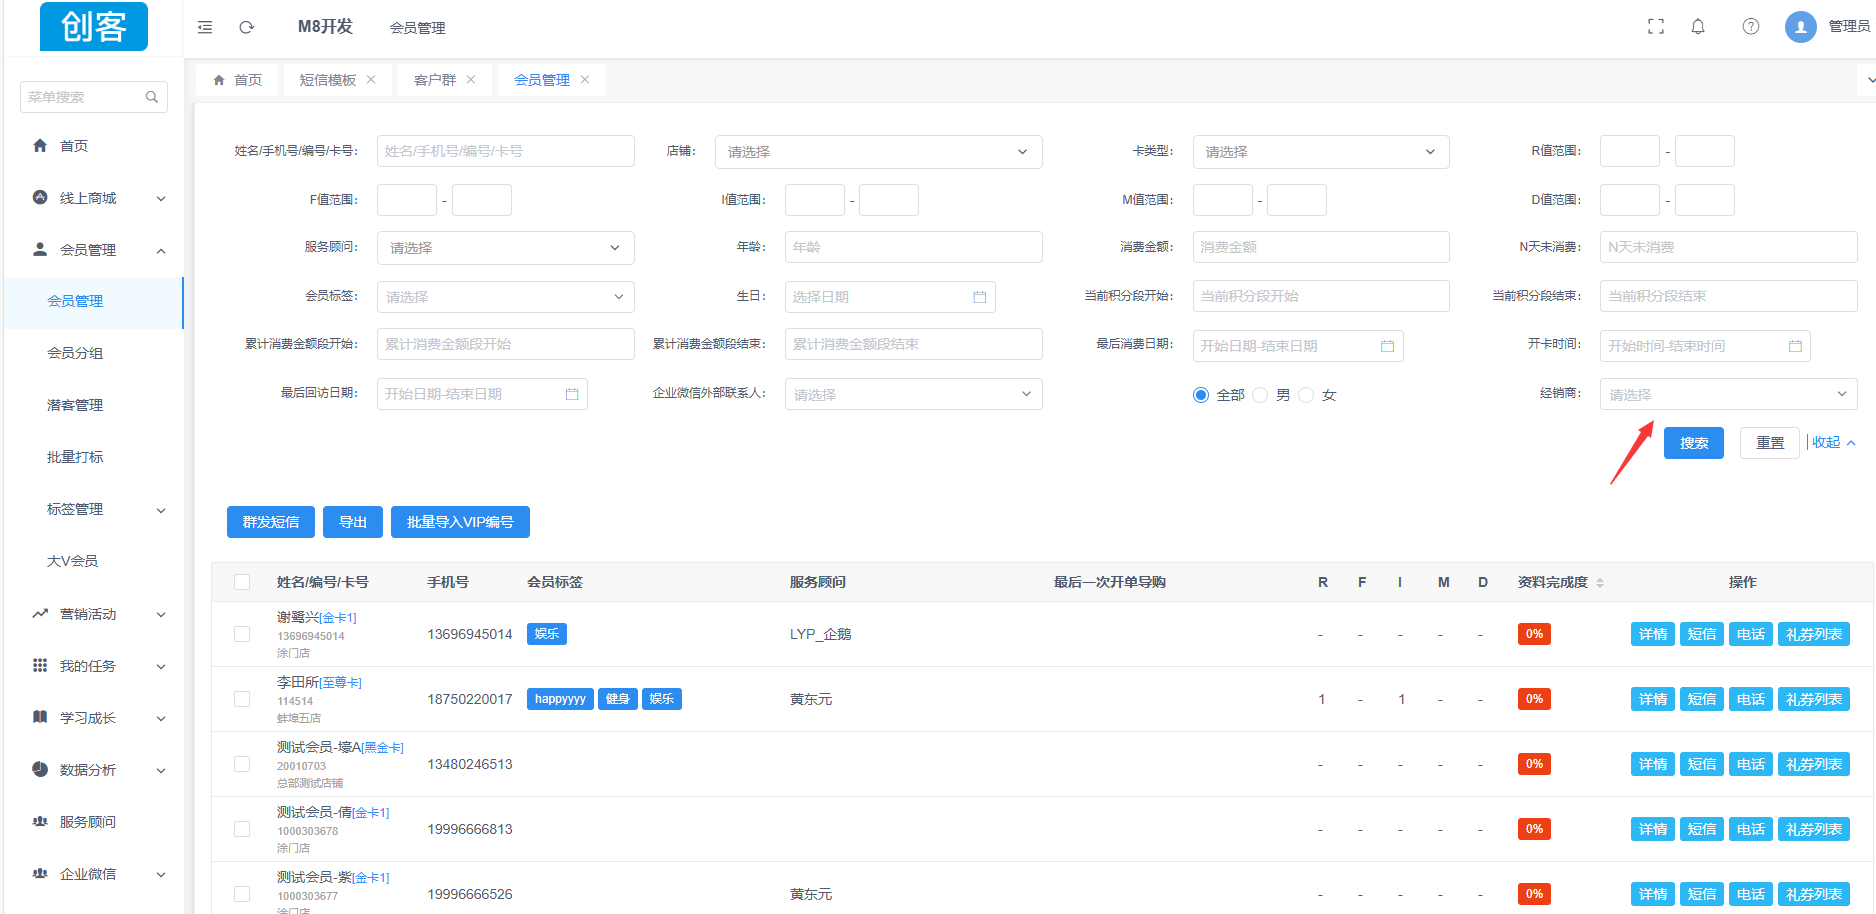Switch to the 短信模板 tab
Screen dimensions: 1876x914
pyautogui.click(x=328, y=80)
